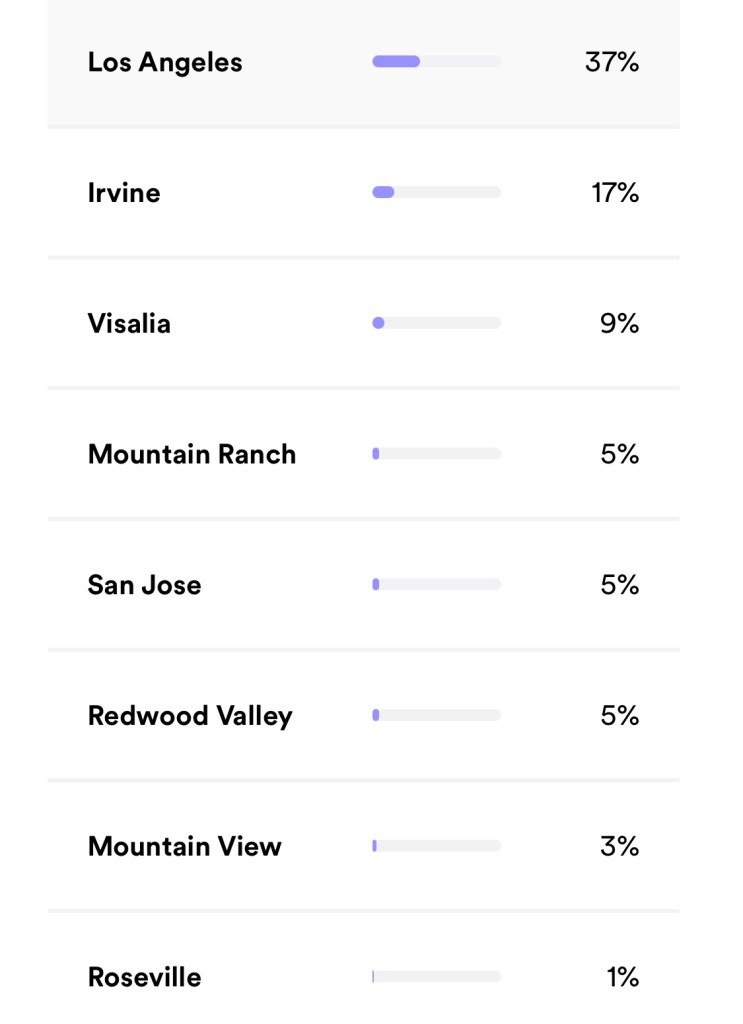Click the 37% value for Los Angeles
This screenshot has height=1024, width=743.
click(x=612, y=62)
